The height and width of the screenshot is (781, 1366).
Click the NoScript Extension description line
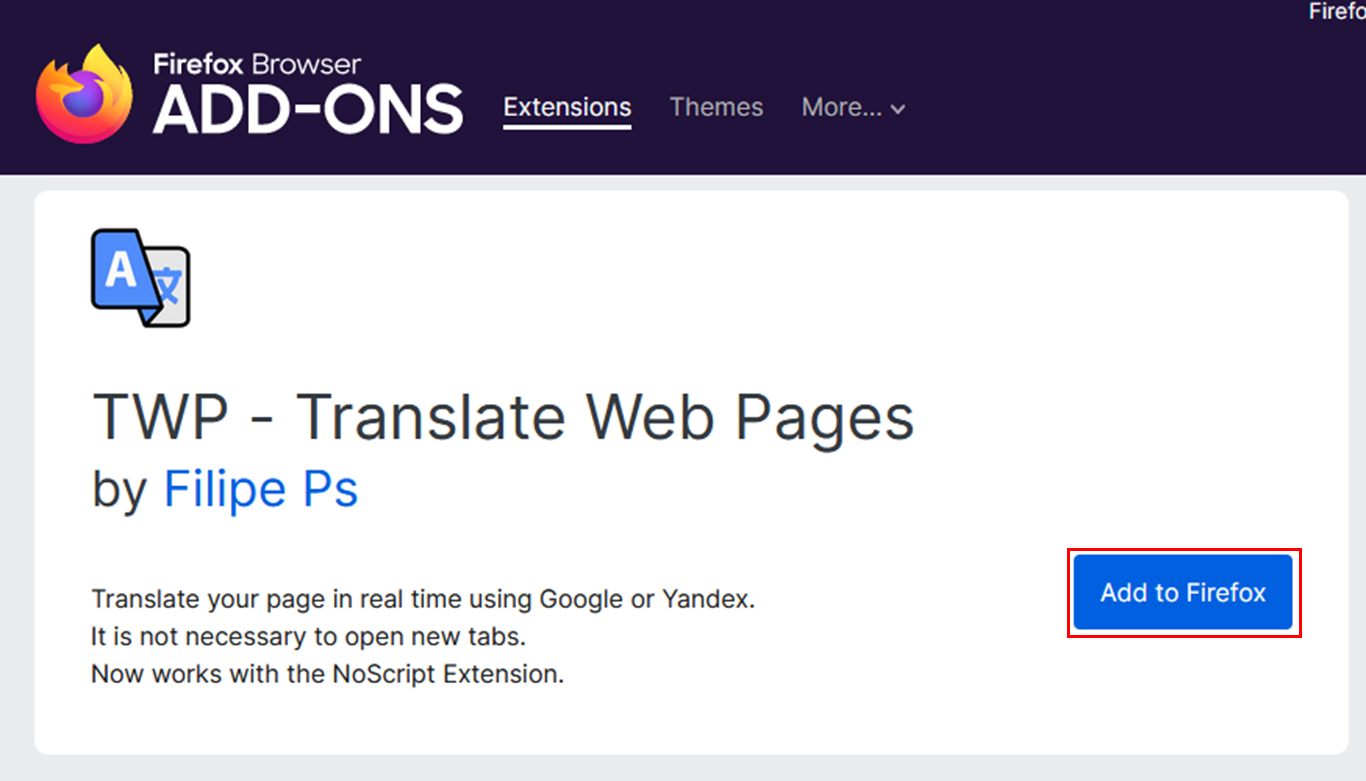pos(327,674)
